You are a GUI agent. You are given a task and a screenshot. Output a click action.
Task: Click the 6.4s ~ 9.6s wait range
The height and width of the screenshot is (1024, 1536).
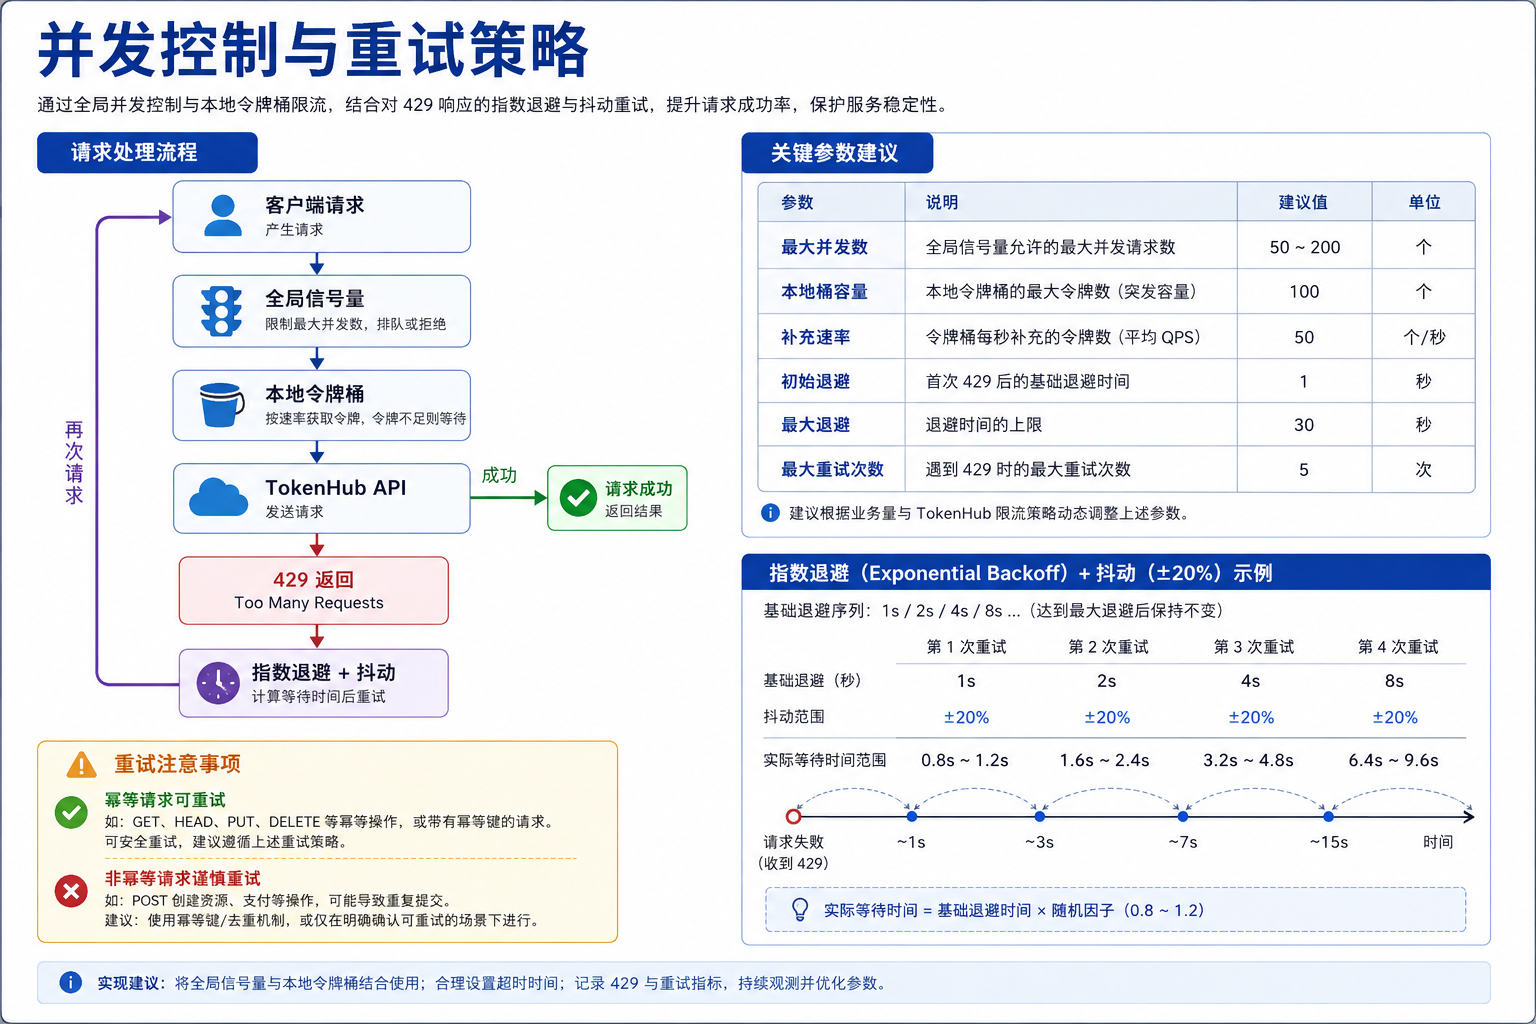point(1393,760)
